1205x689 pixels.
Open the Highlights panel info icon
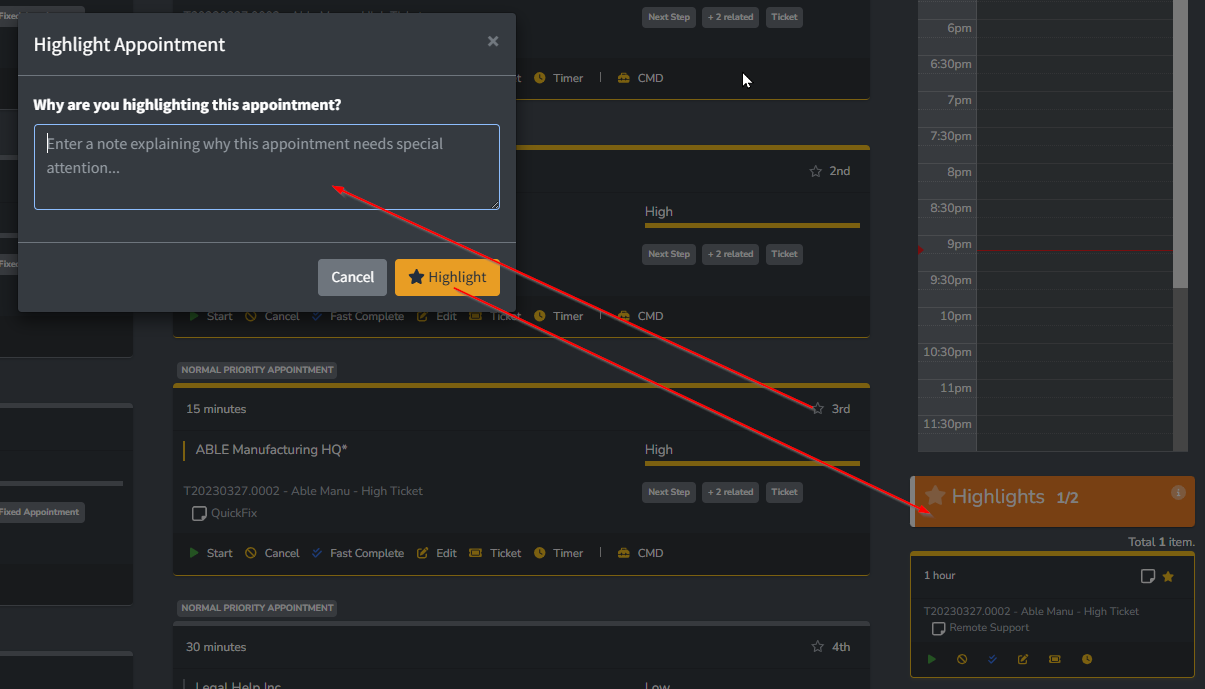[1178, 492]
